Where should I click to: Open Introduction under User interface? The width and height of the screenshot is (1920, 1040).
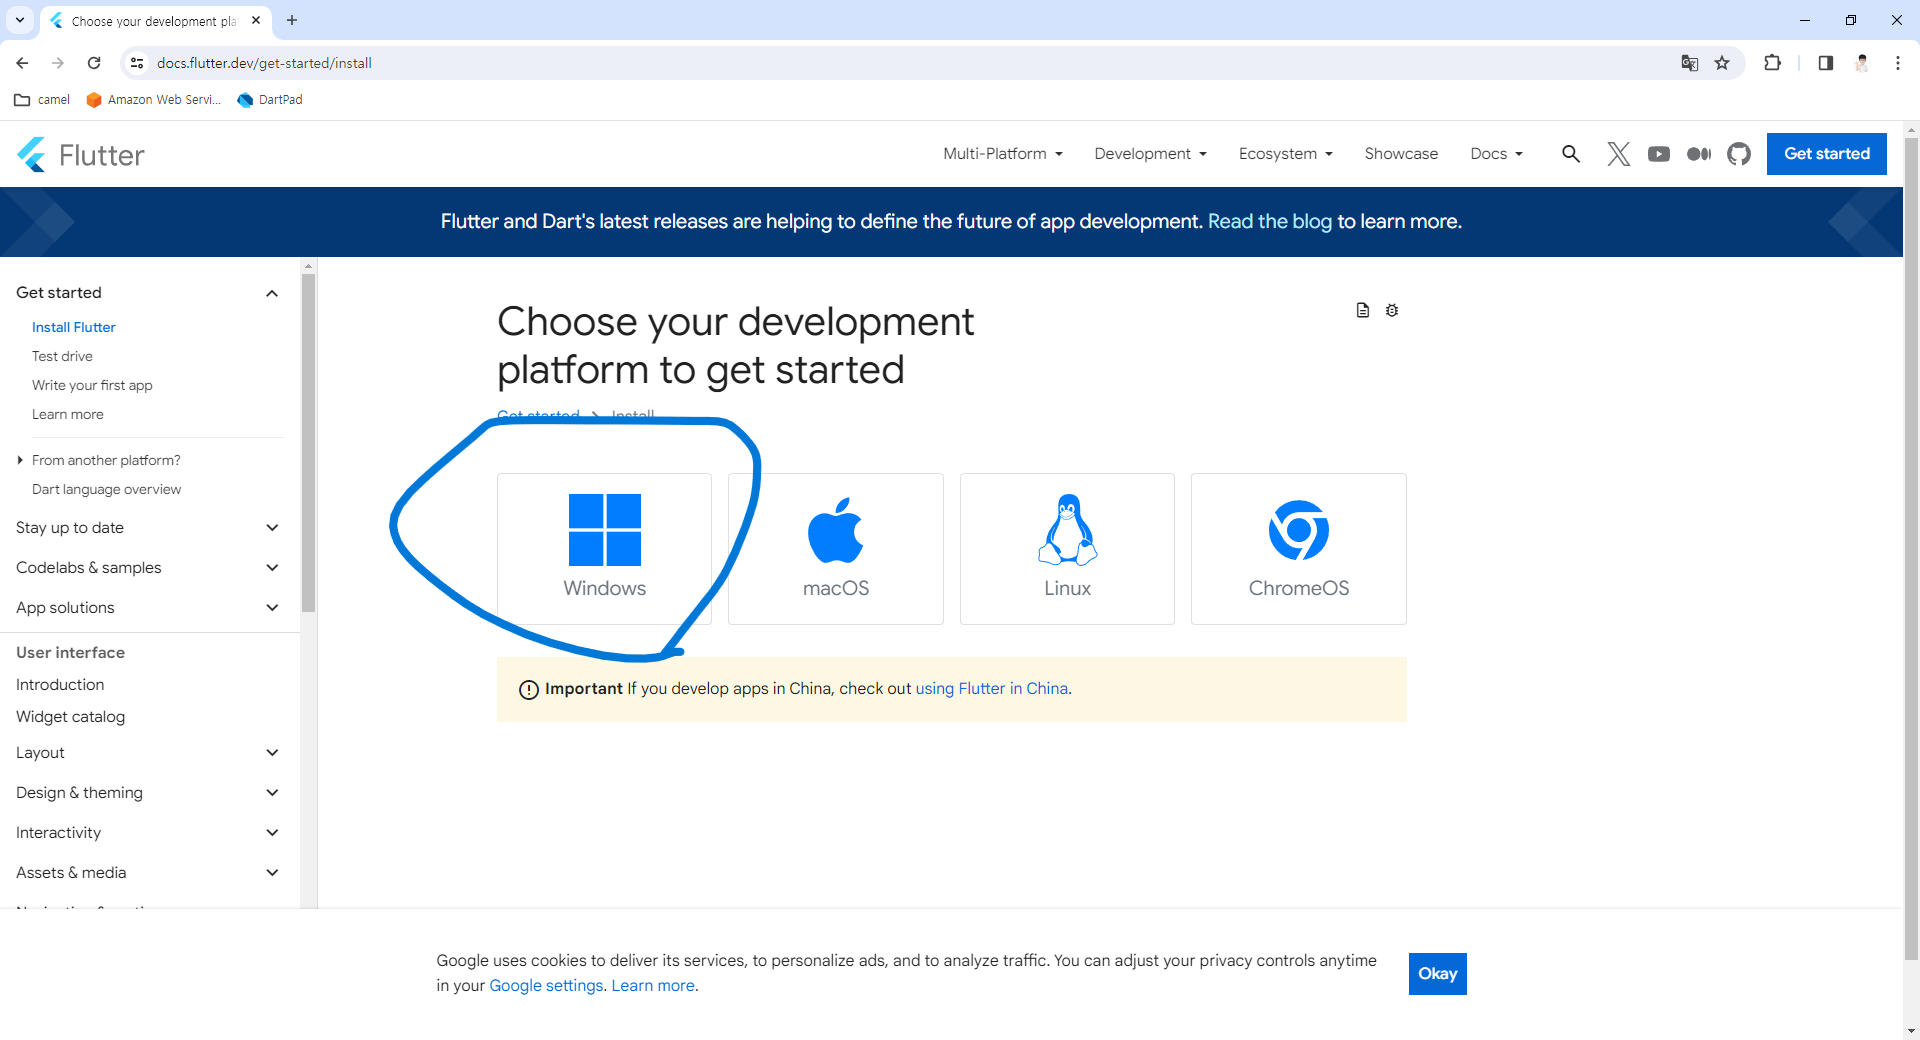(60, 685)
